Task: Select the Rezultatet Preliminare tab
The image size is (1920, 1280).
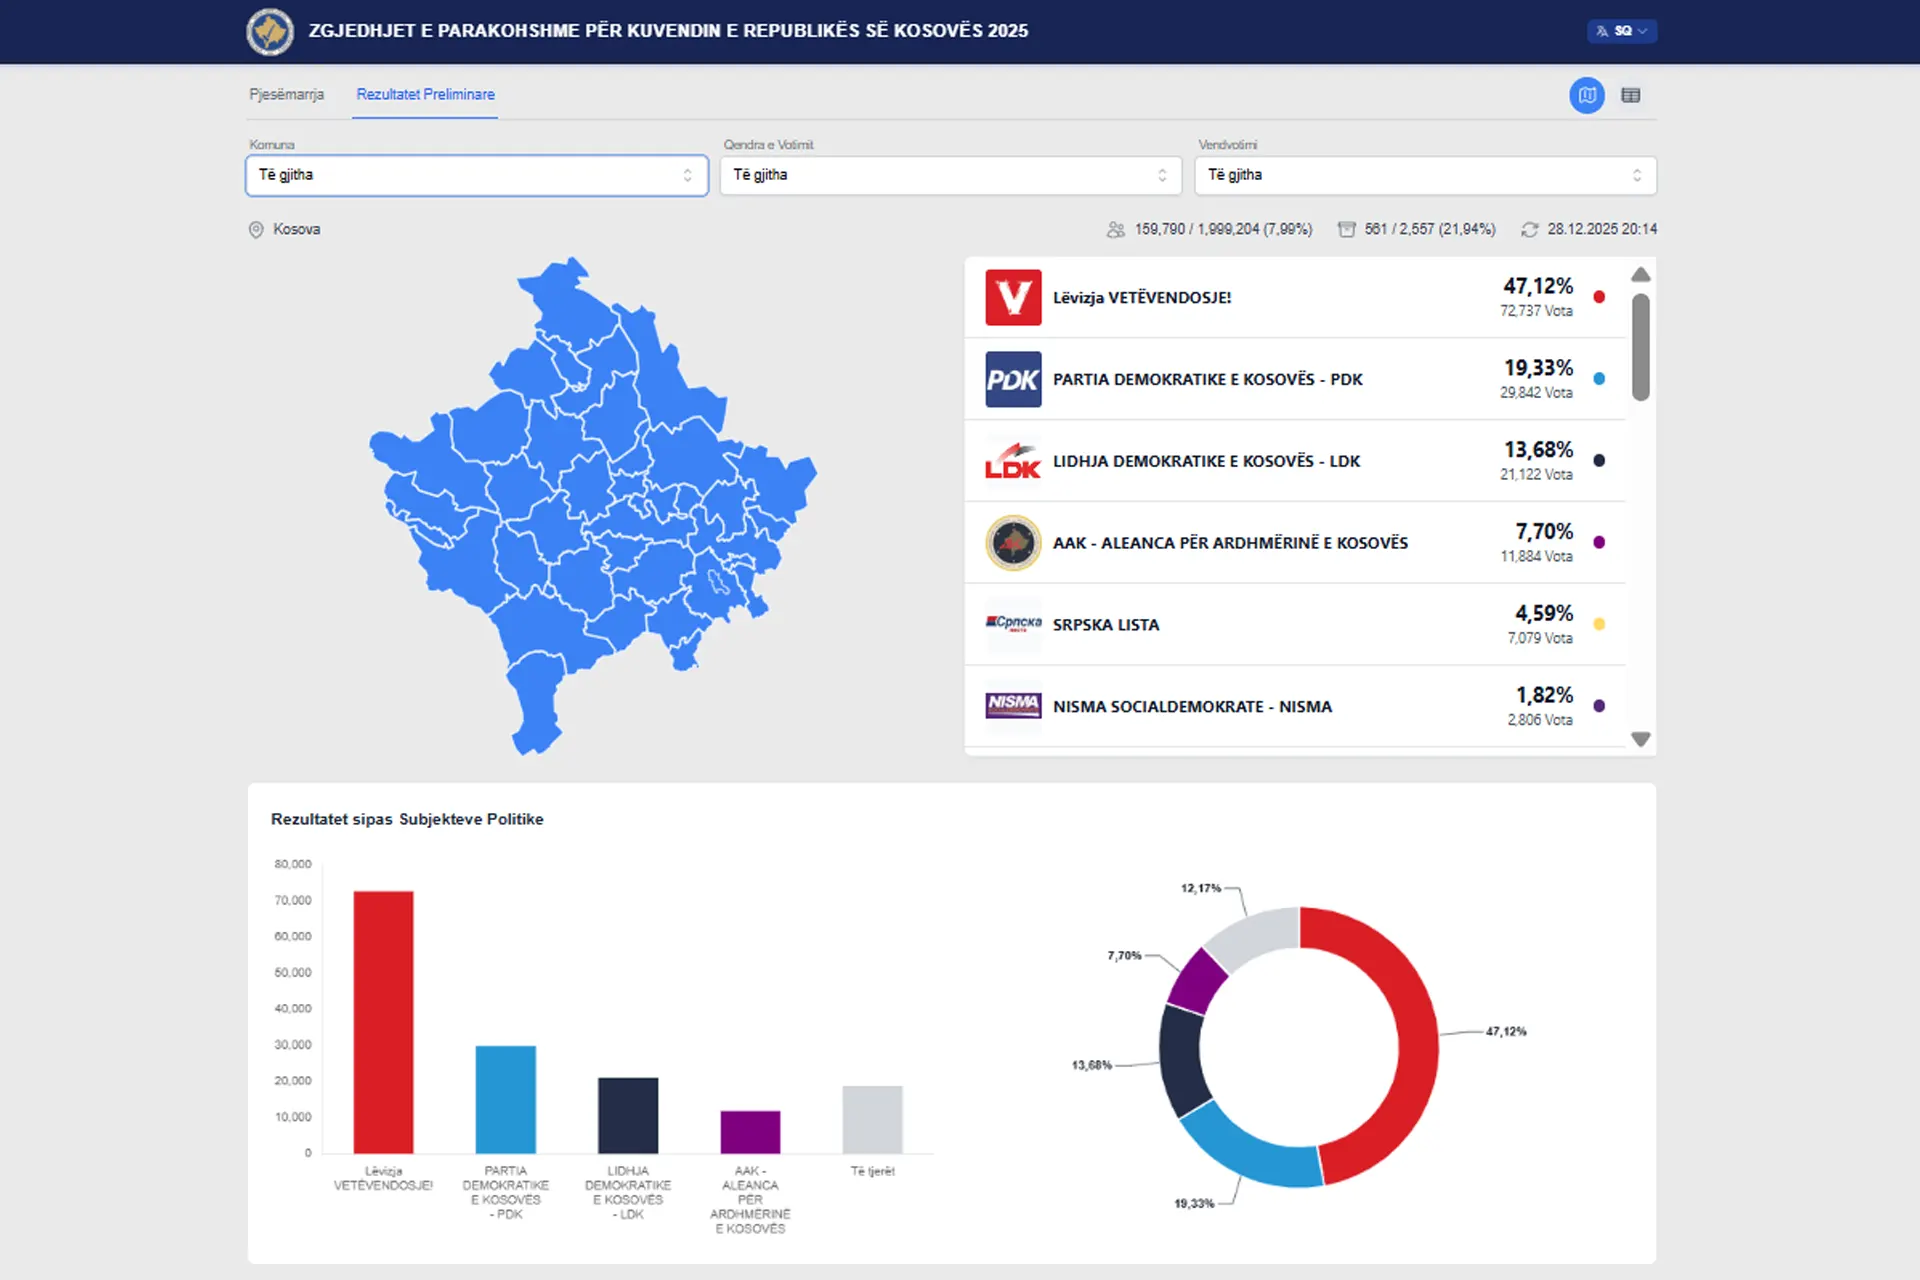Action: click(425, 94)
